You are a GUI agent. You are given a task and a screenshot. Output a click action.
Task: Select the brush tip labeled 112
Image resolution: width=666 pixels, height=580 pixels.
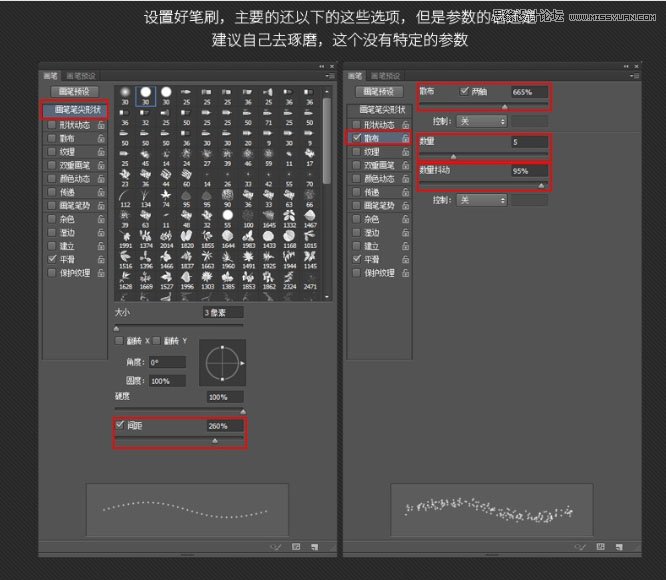pos(125,198)
